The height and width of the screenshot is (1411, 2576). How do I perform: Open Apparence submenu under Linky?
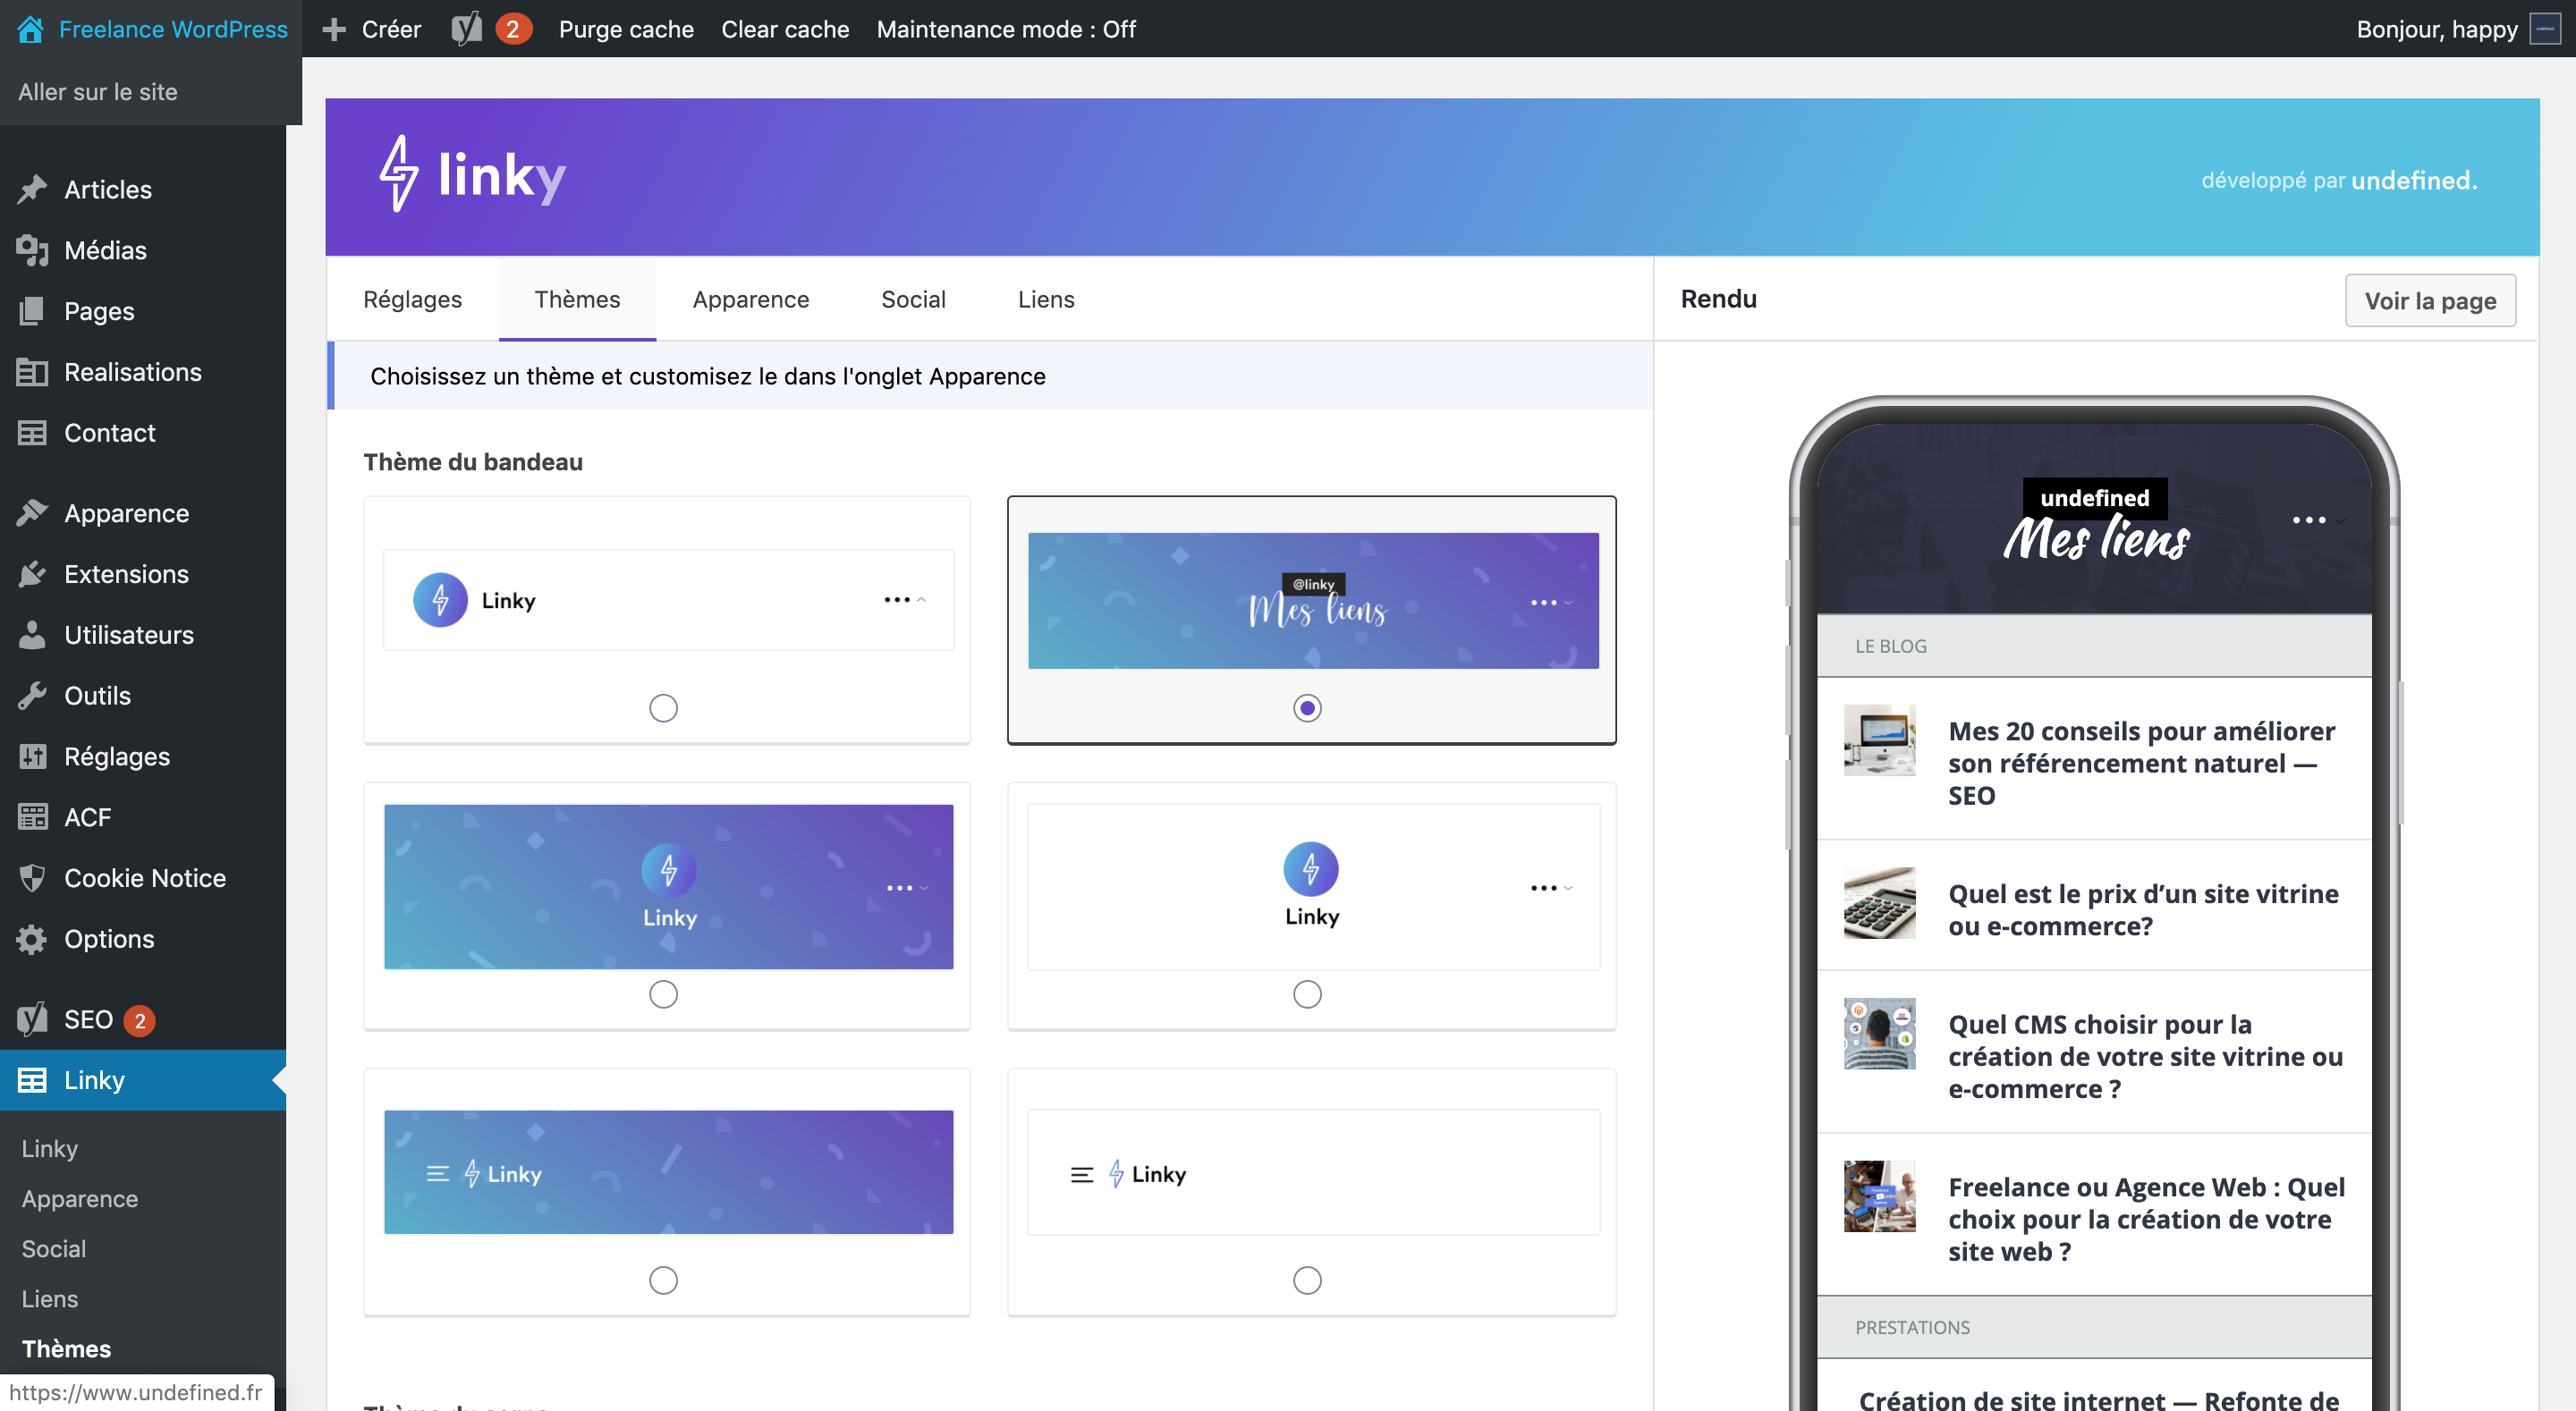click(80, 1198)
